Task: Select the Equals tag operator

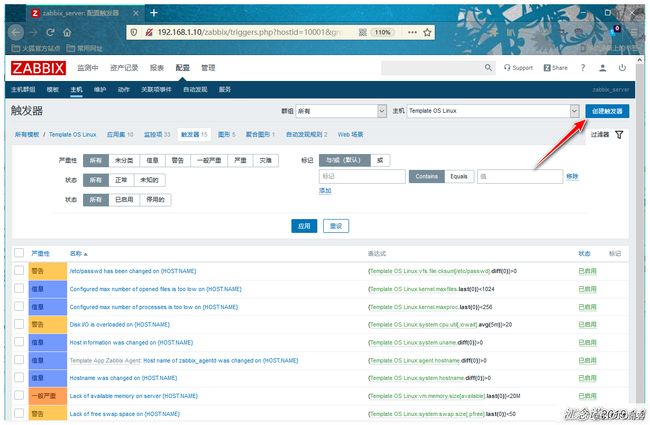Action: click(x=459, y=177)
